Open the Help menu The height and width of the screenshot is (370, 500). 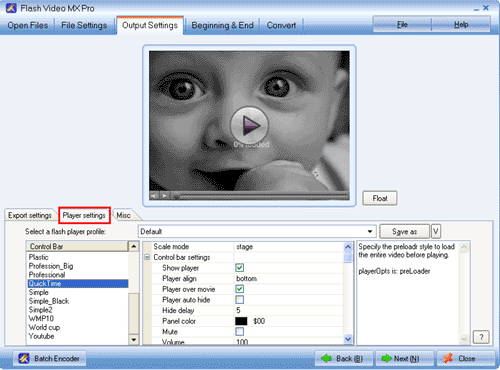pyautogui.click(x=461, y=24)
